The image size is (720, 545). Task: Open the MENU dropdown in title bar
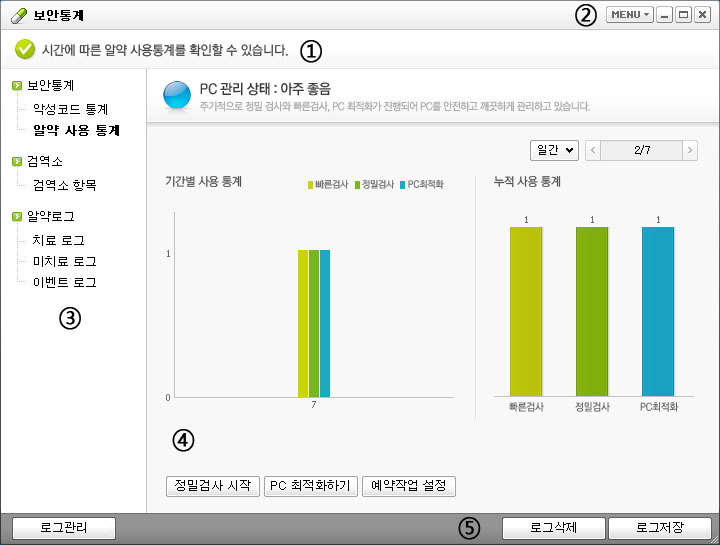coord(630,15)
